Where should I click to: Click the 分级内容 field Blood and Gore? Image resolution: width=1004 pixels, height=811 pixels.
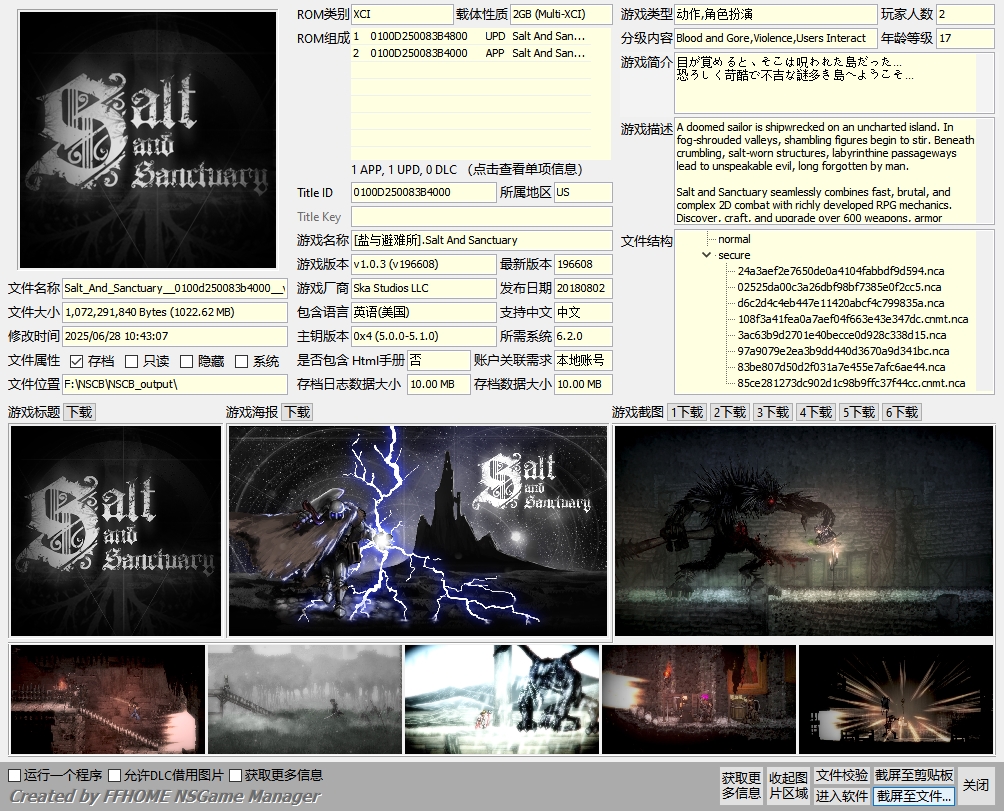(x=775, y=38)
